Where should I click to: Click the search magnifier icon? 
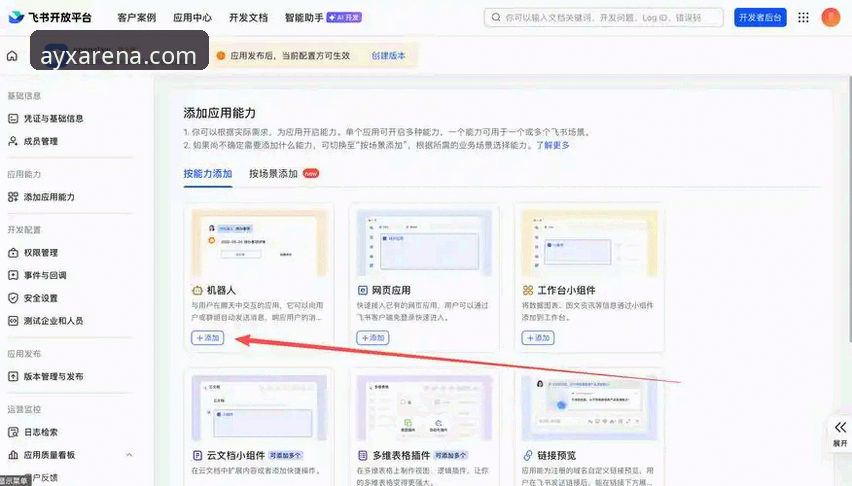tap(496, 17)
